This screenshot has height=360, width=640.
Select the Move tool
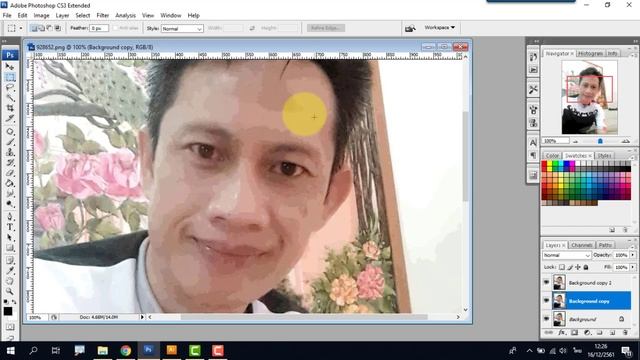[x=10, y=67]
